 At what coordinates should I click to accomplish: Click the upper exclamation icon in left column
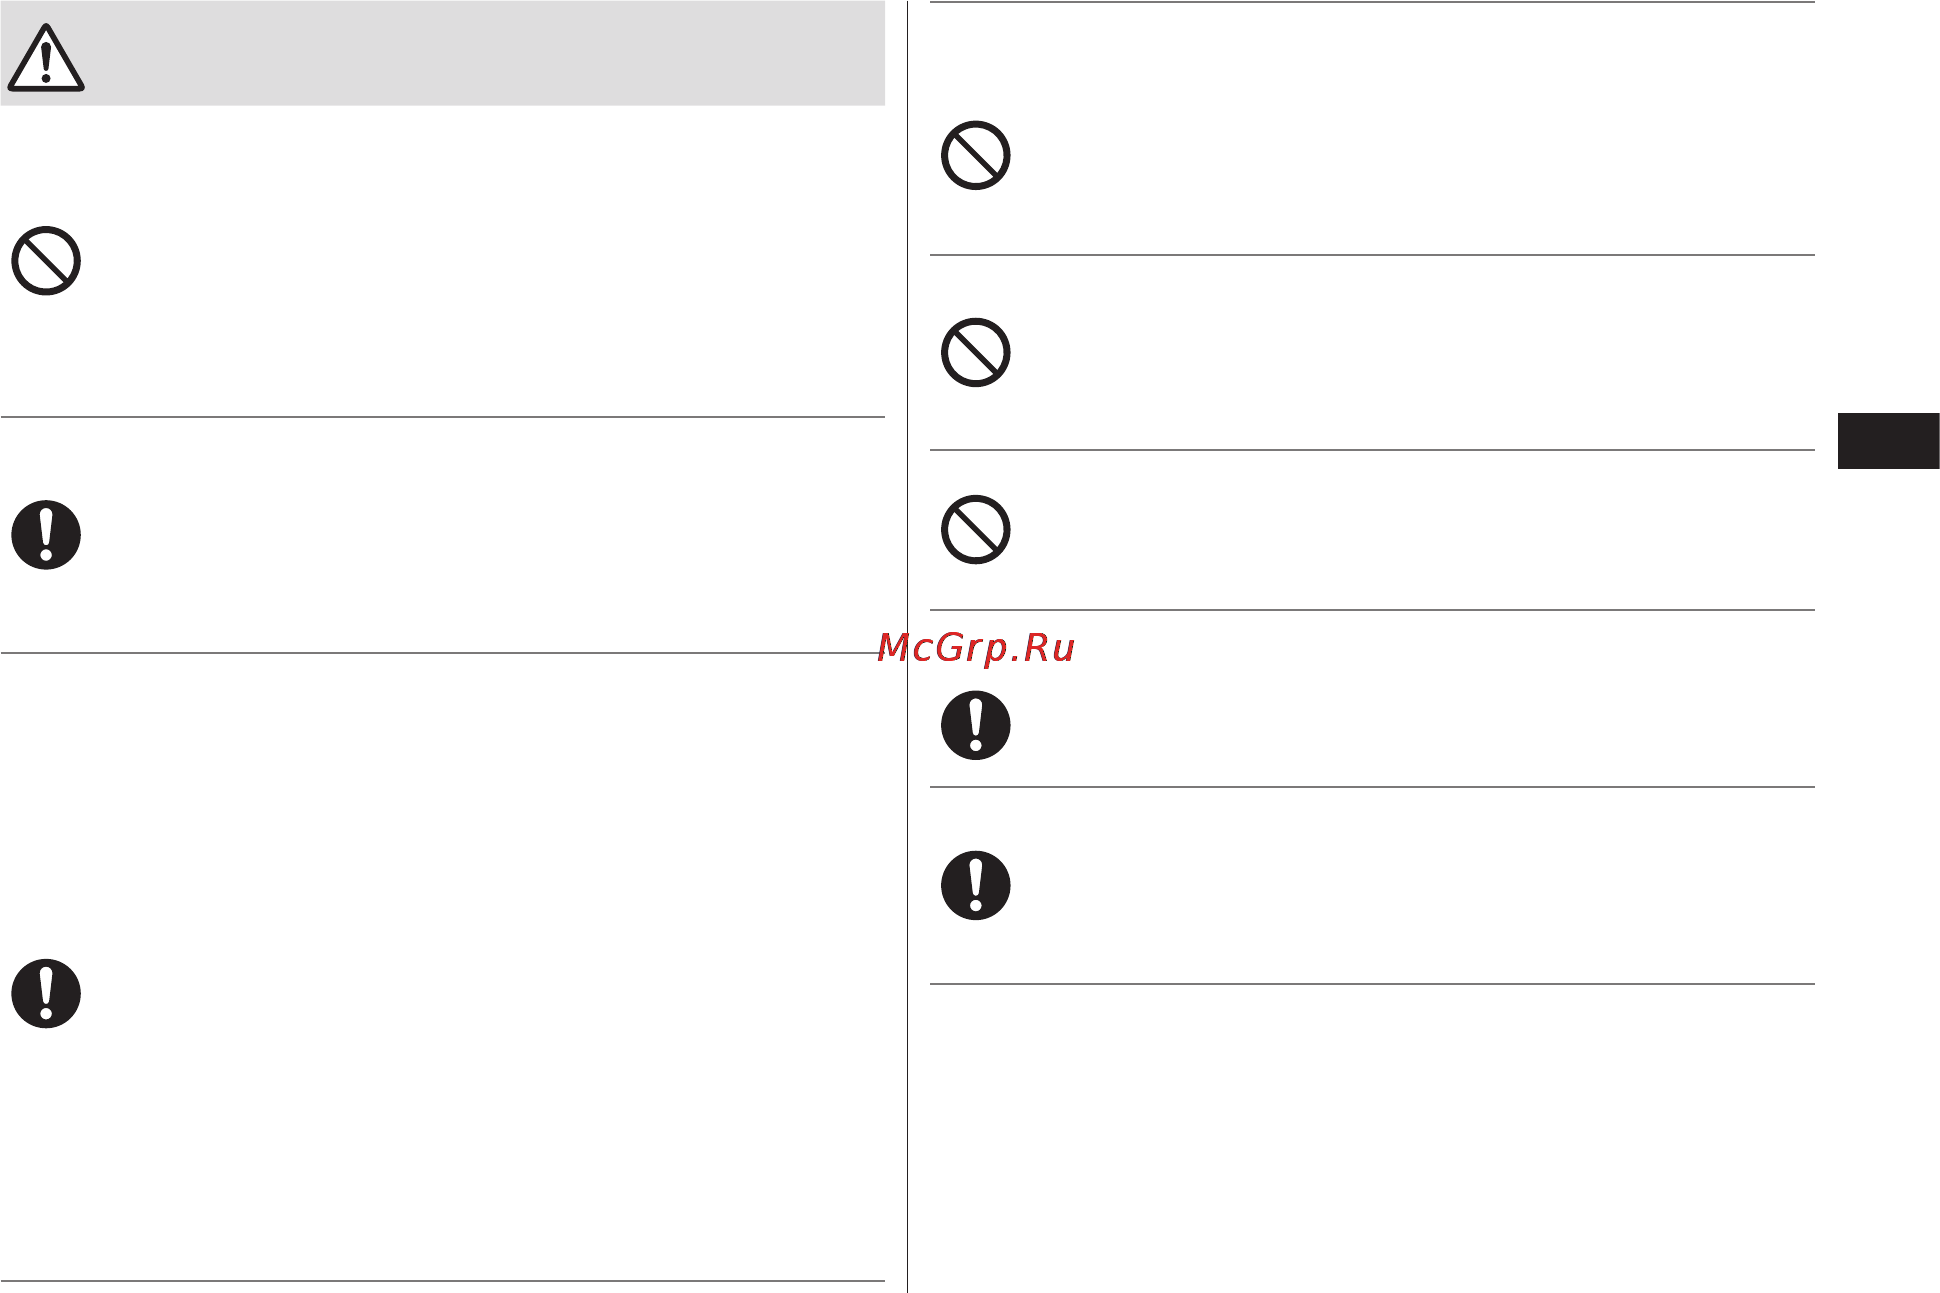[x=46, y=535]
